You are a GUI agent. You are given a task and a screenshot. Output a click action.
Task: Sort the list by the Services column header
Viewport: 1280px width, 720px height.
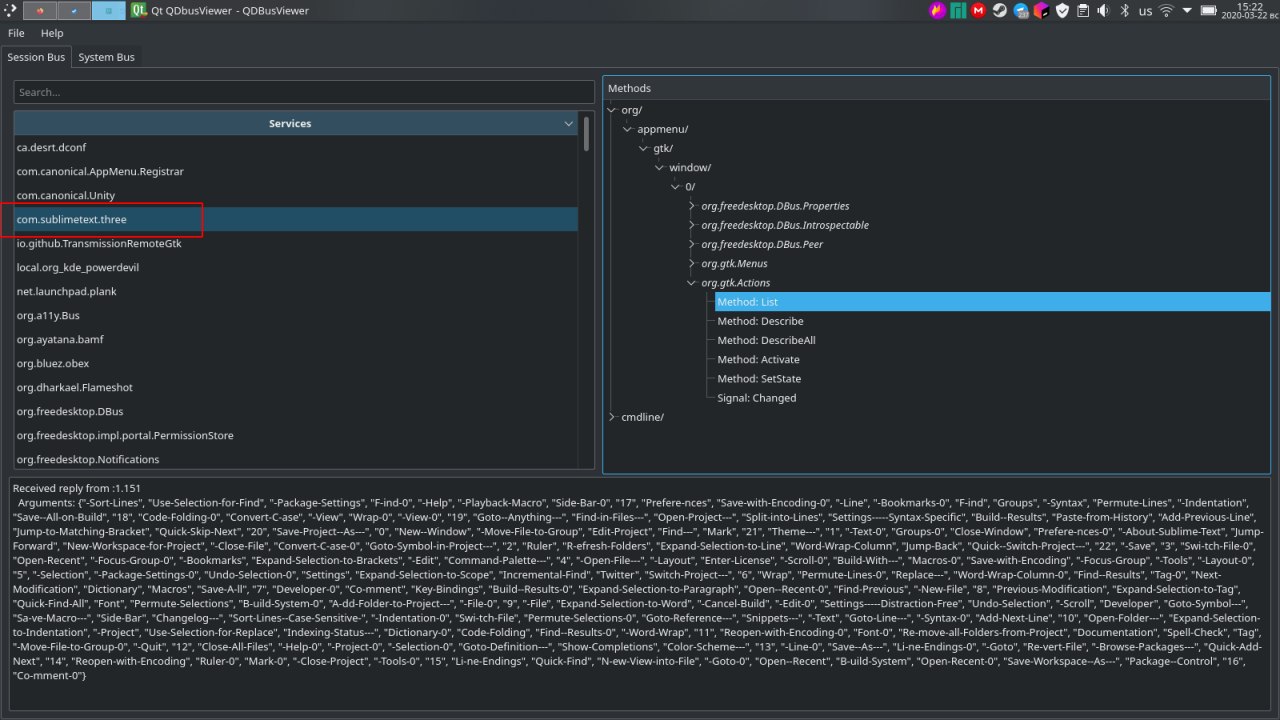tap(295, 123)
